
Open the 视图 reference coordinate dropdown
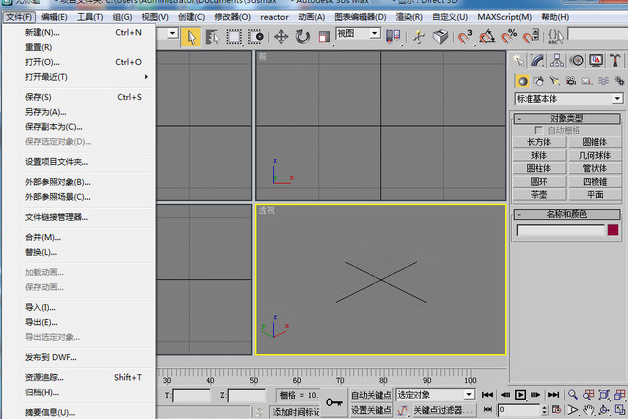click(358, 33)
